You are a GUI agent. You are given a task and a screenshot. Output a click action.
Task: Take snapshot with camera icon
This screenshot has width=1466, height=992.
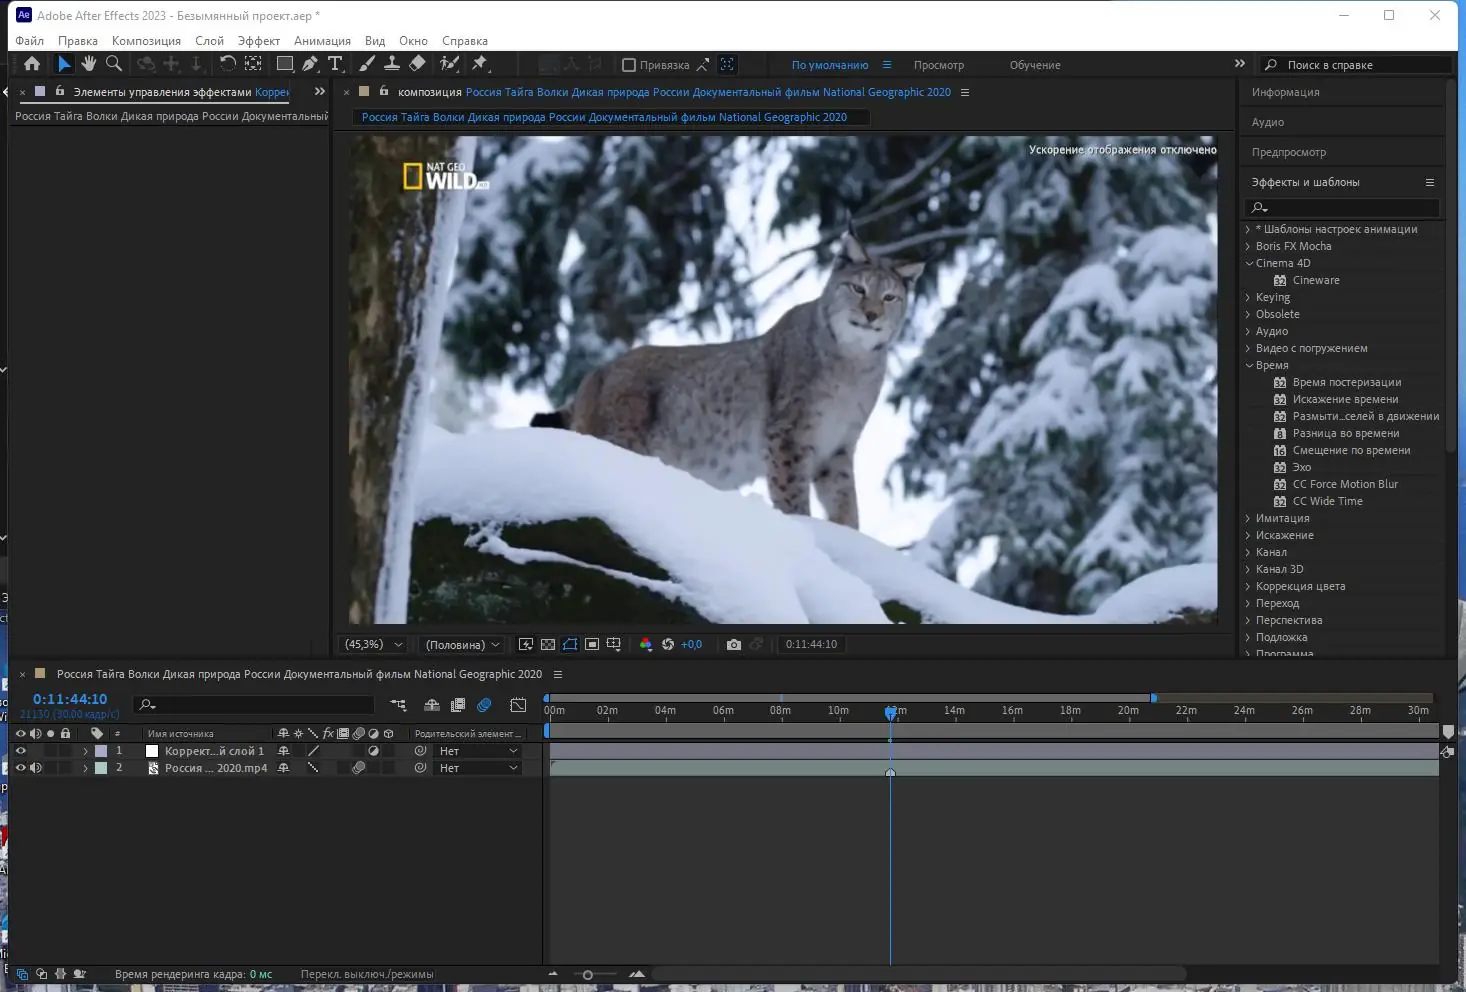click(x=734, y=645)
